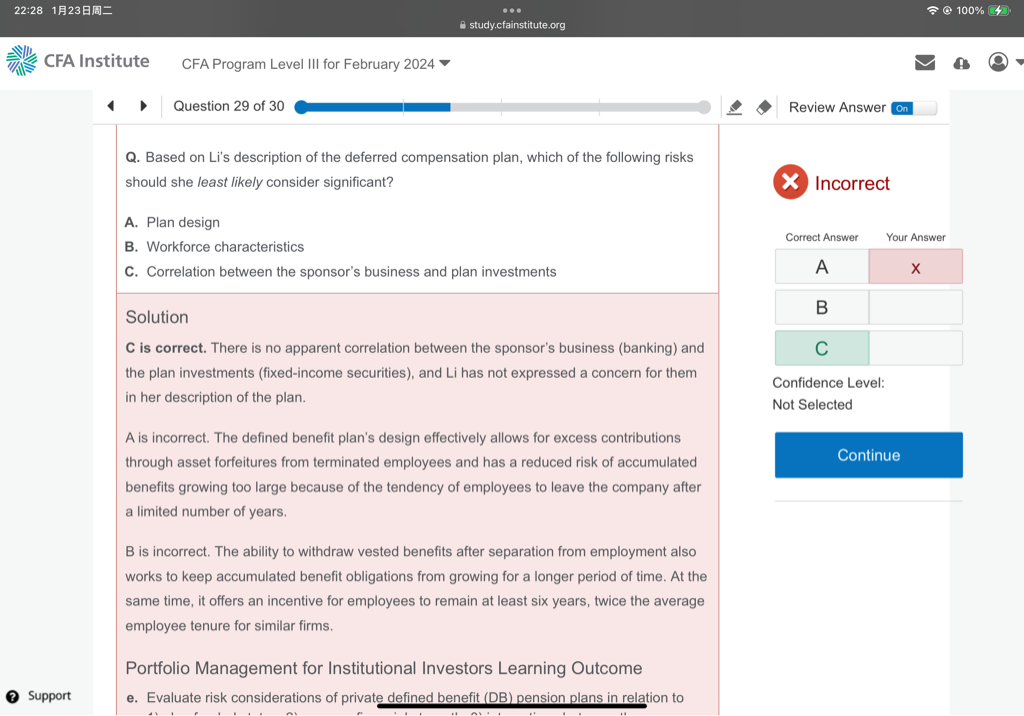Select the eraser tool
The height and width of the screenshot is (716, 1024).
pos(764,107)
